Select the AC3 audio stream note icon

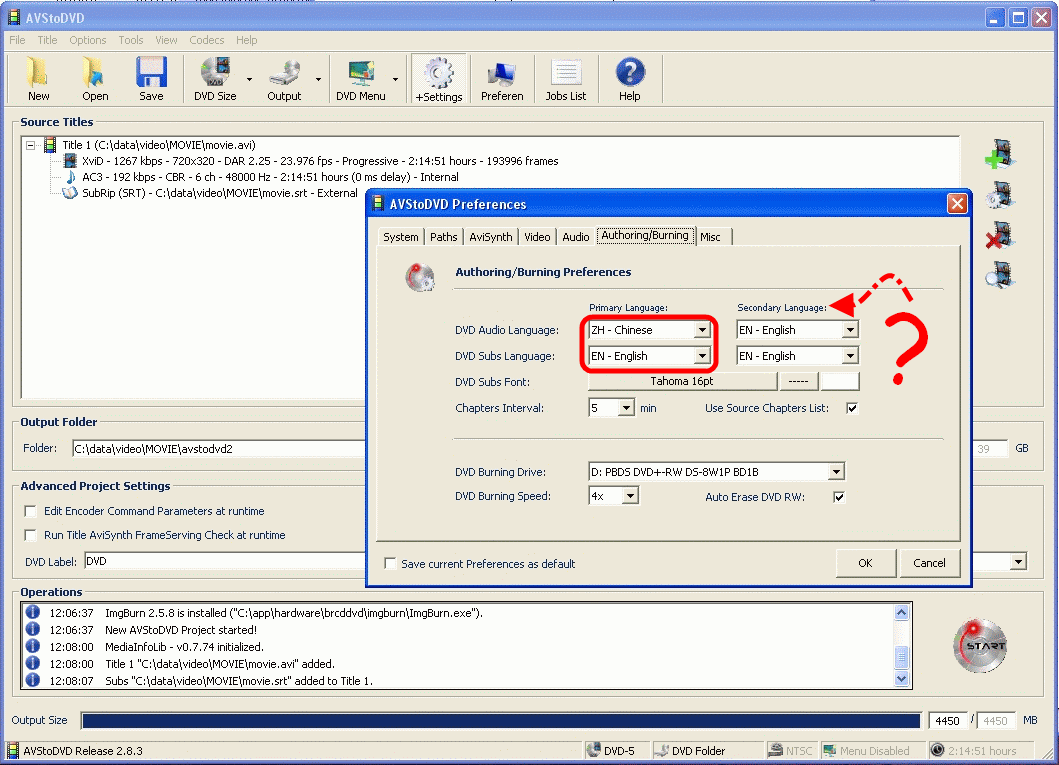tap(70, 177)
